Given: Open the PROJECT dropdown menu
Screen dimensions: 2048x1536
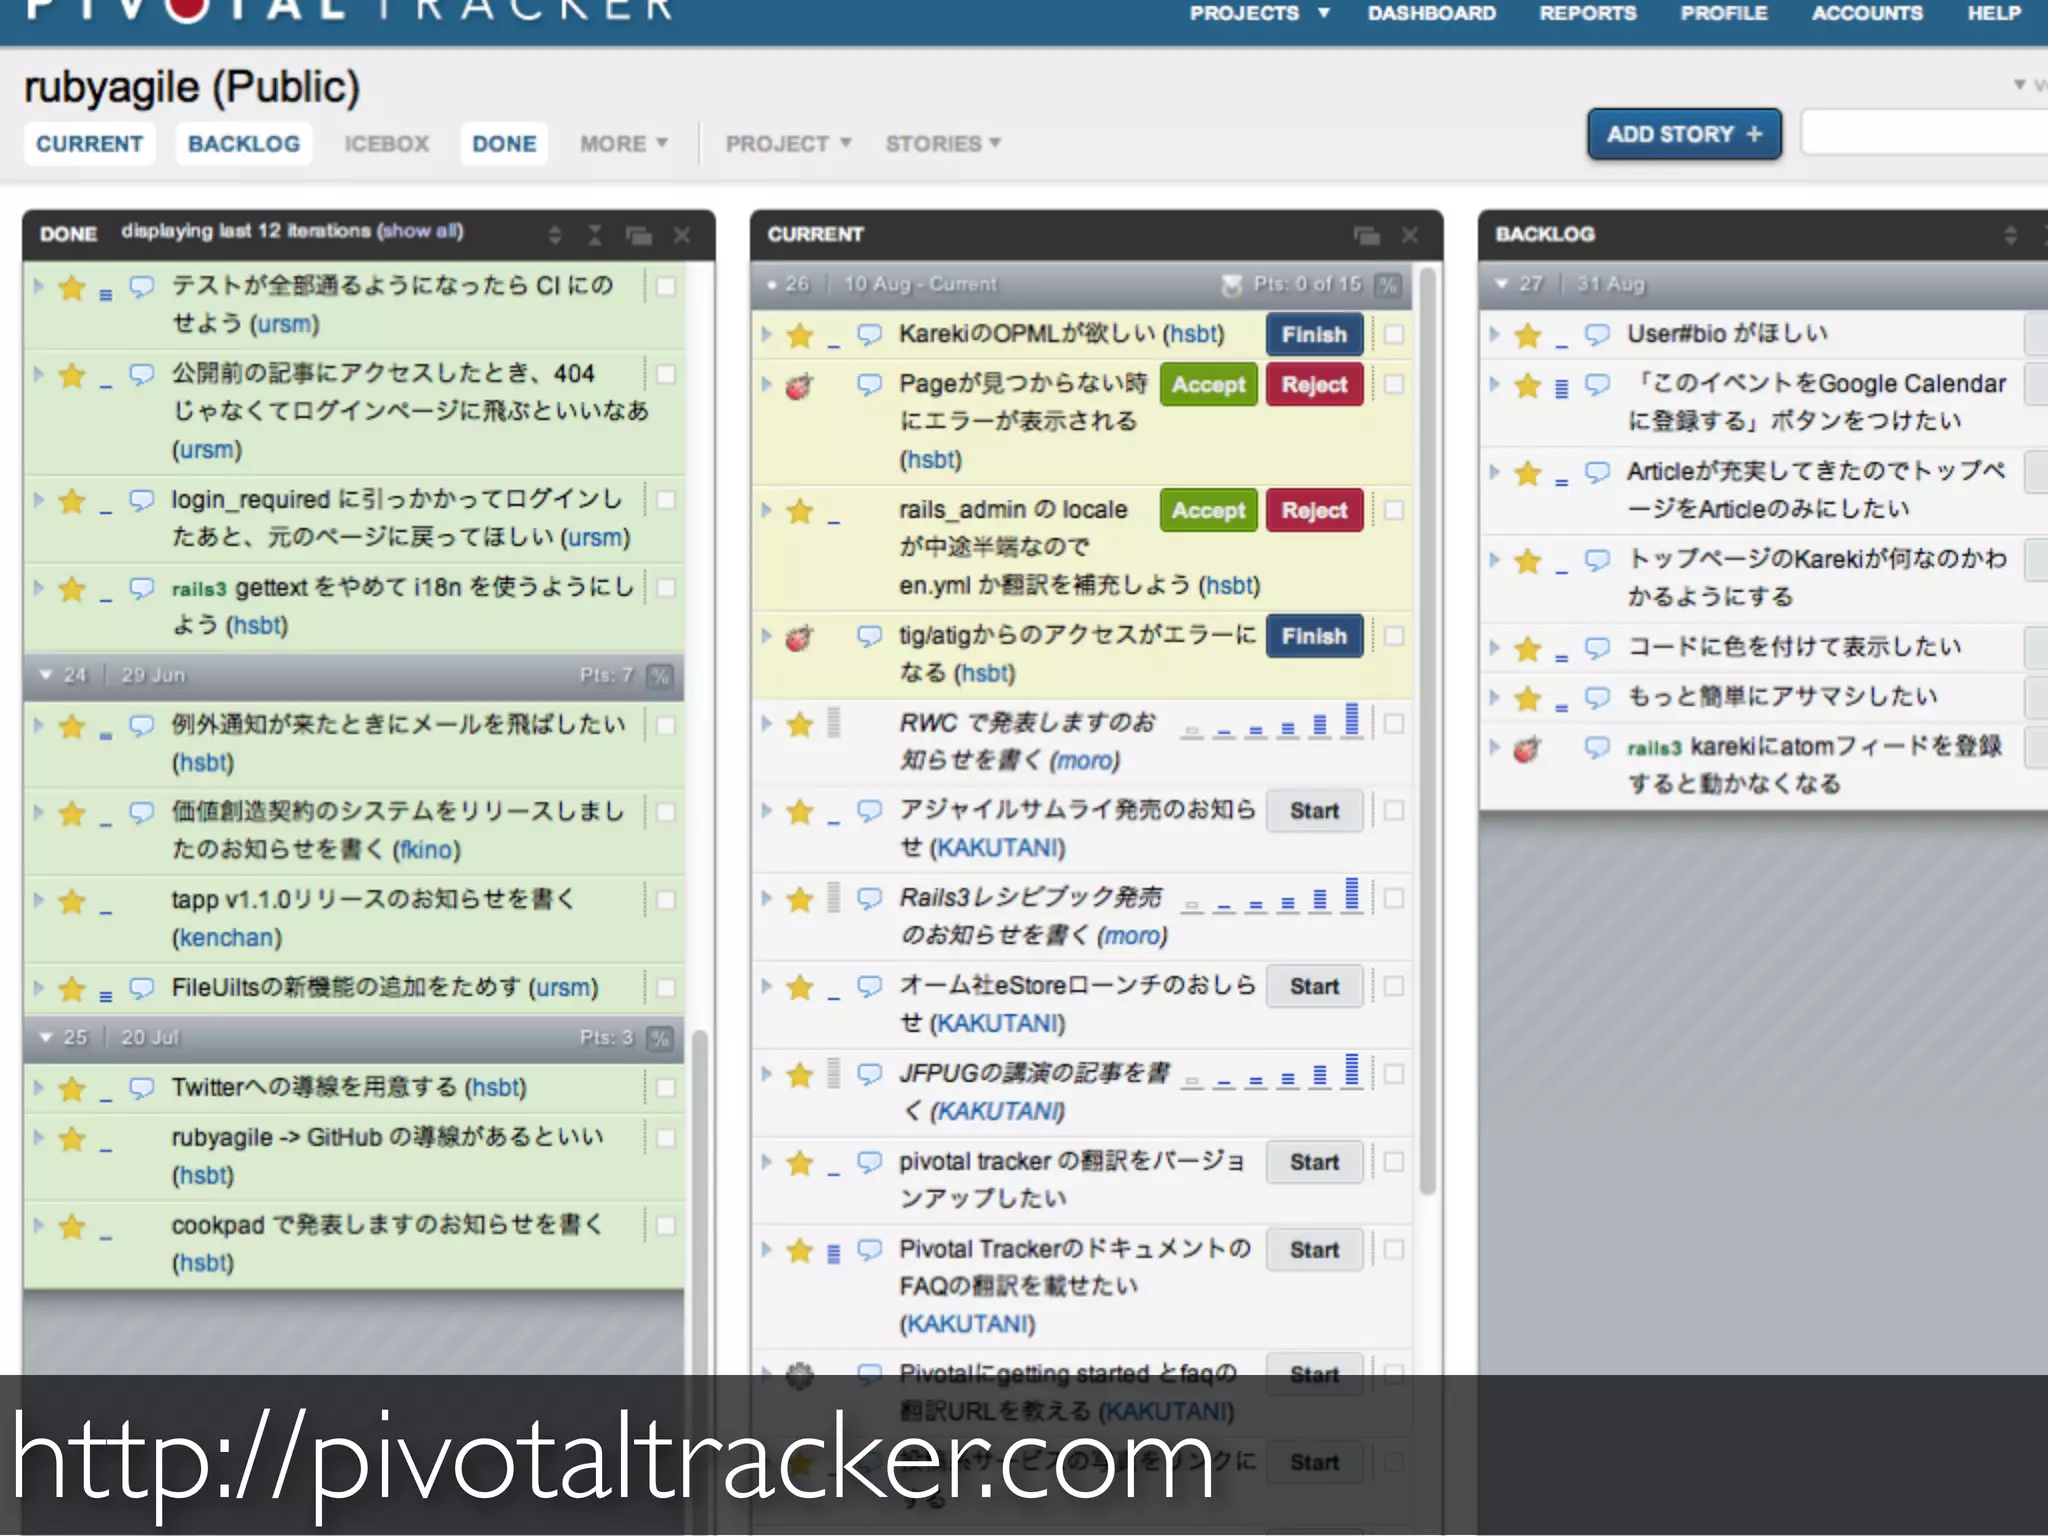Looking at the screenshot, I should (x=788, y=144).
